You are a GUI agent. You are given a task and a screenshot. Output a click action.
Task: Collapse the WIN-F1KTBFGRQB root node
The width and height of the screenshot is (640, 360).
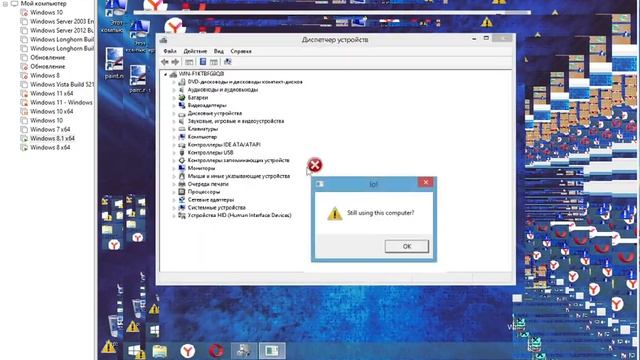tap(166, 74)
